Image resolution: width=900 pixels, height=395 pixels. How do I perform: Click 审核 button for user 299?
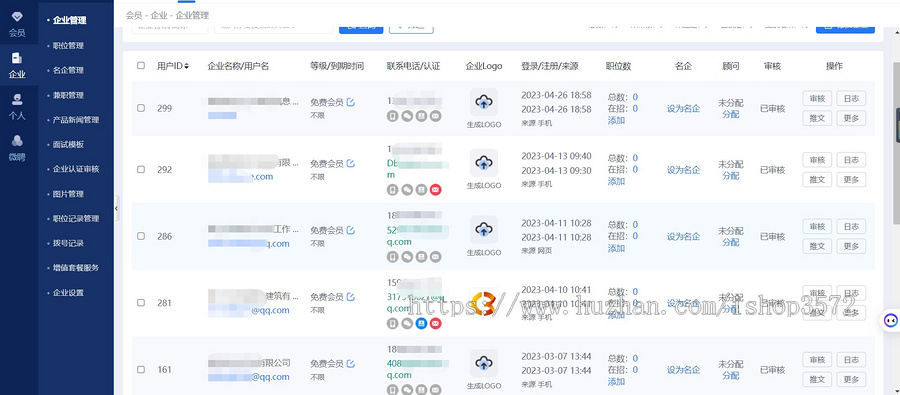[817, 99]
